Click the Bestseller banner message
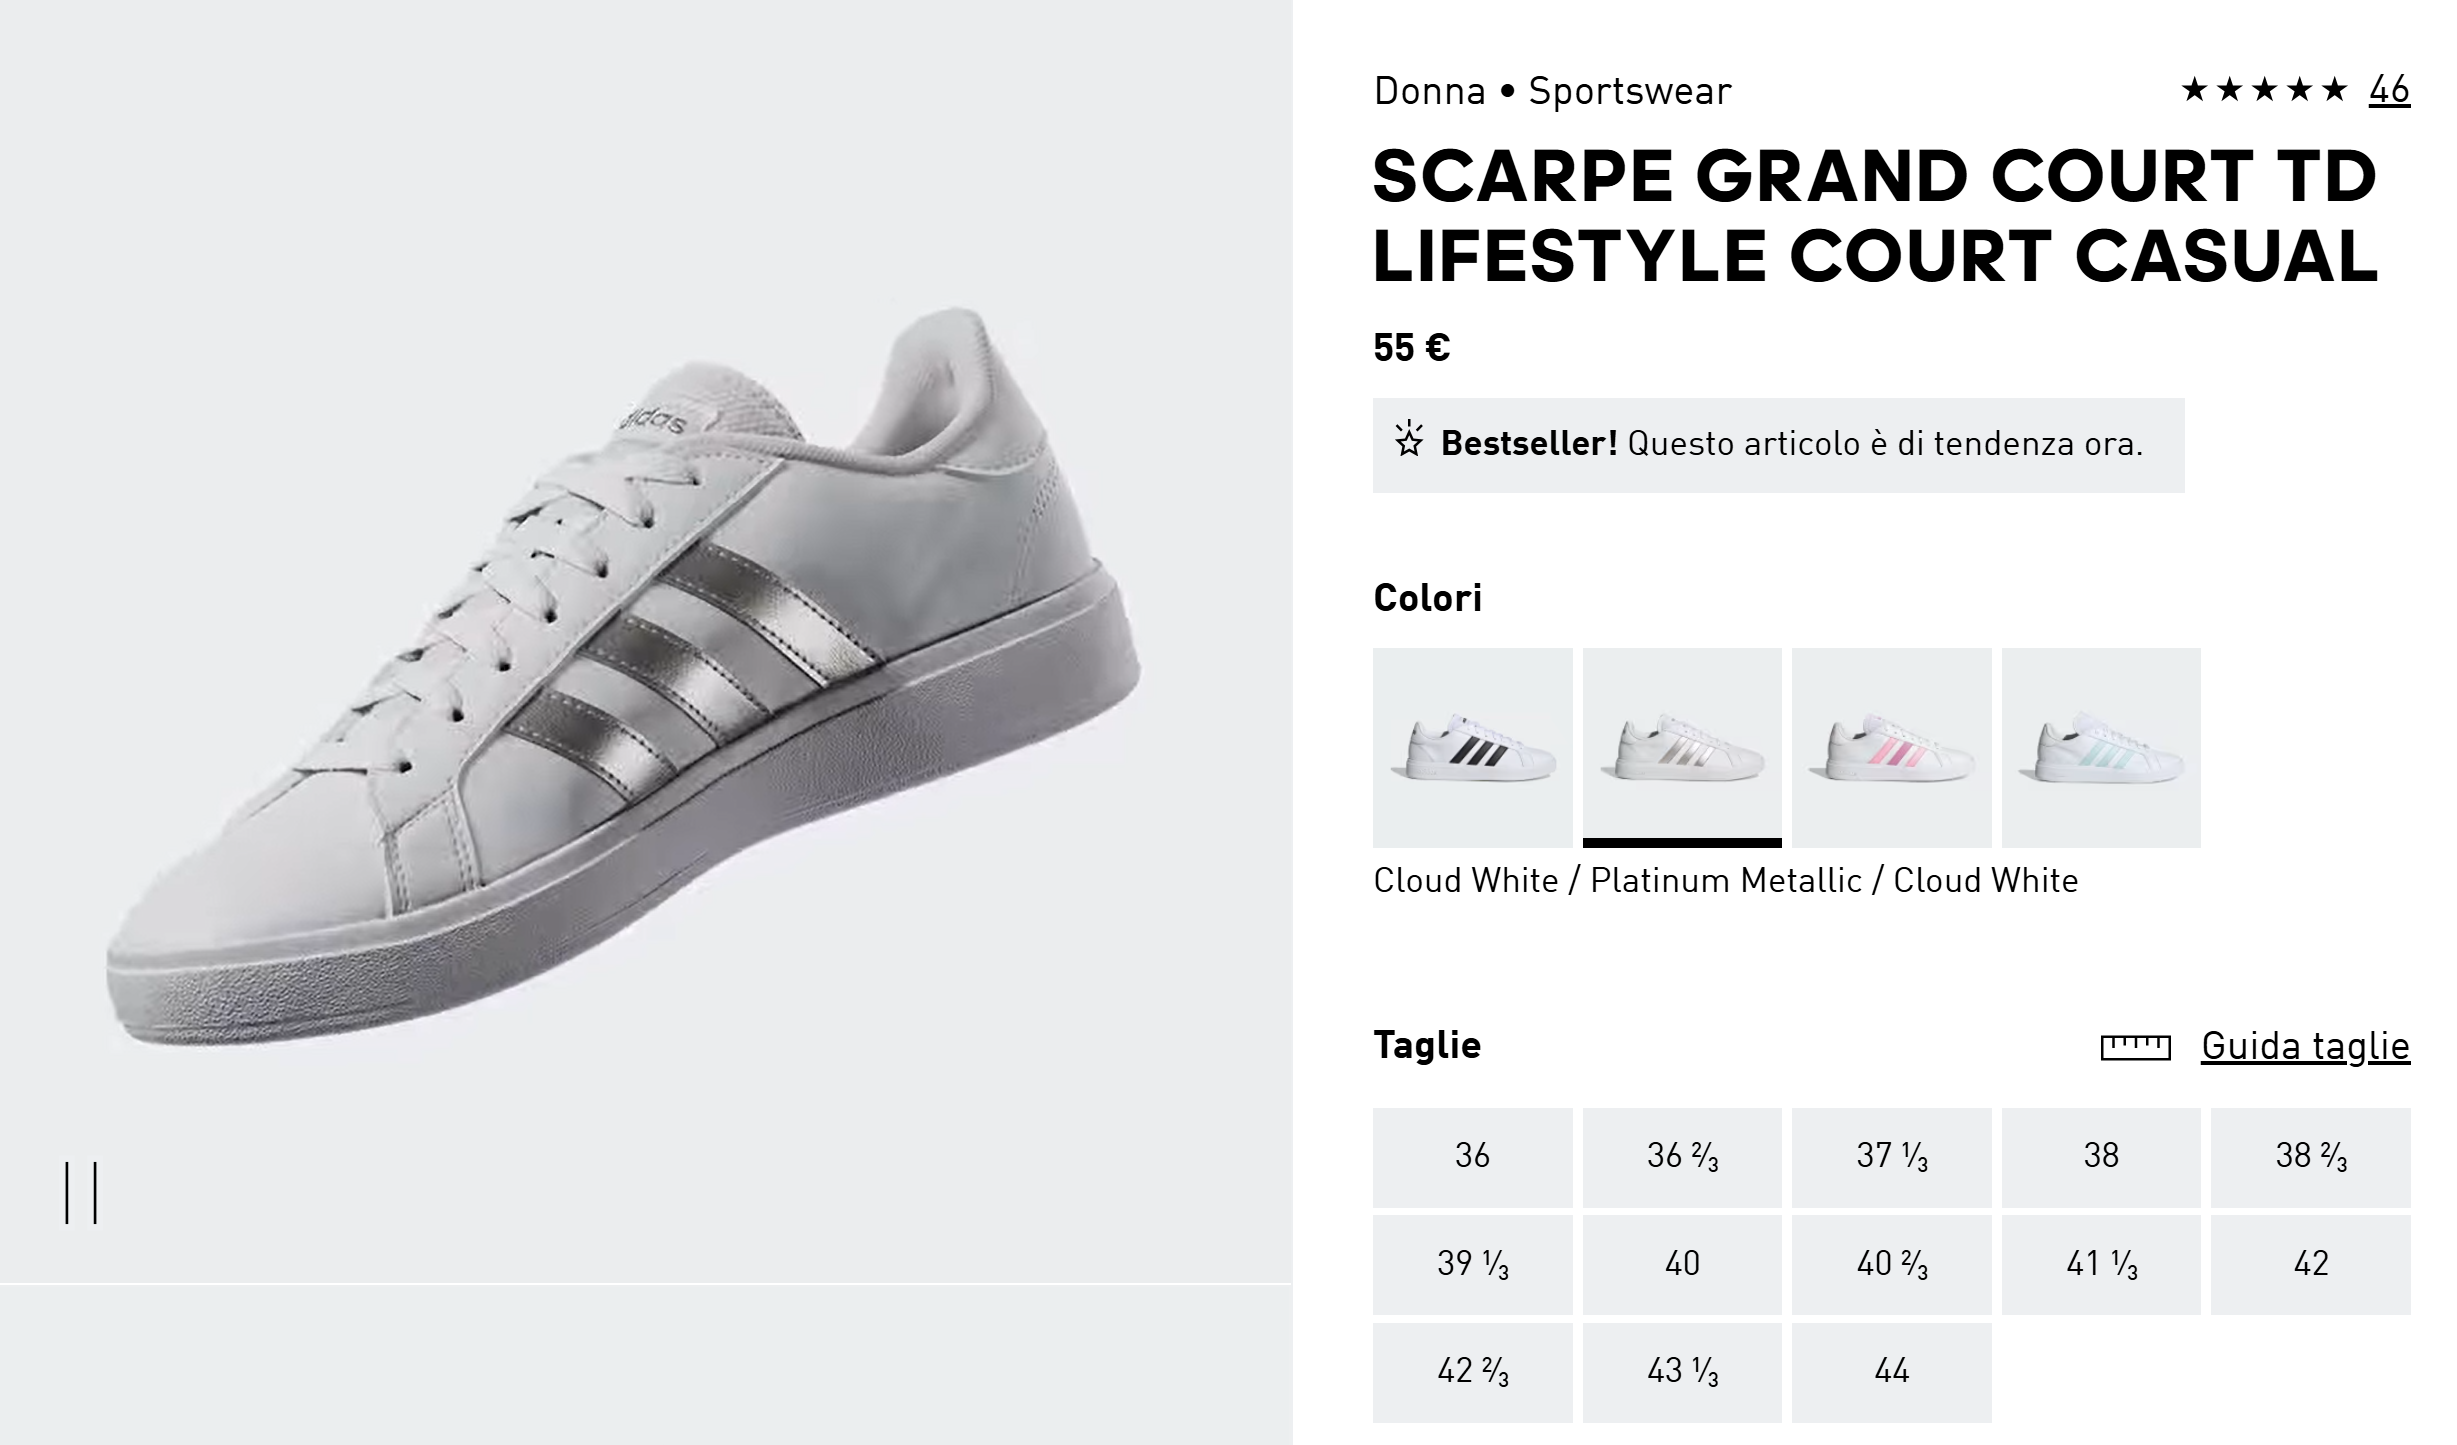 click(1790, 444)
